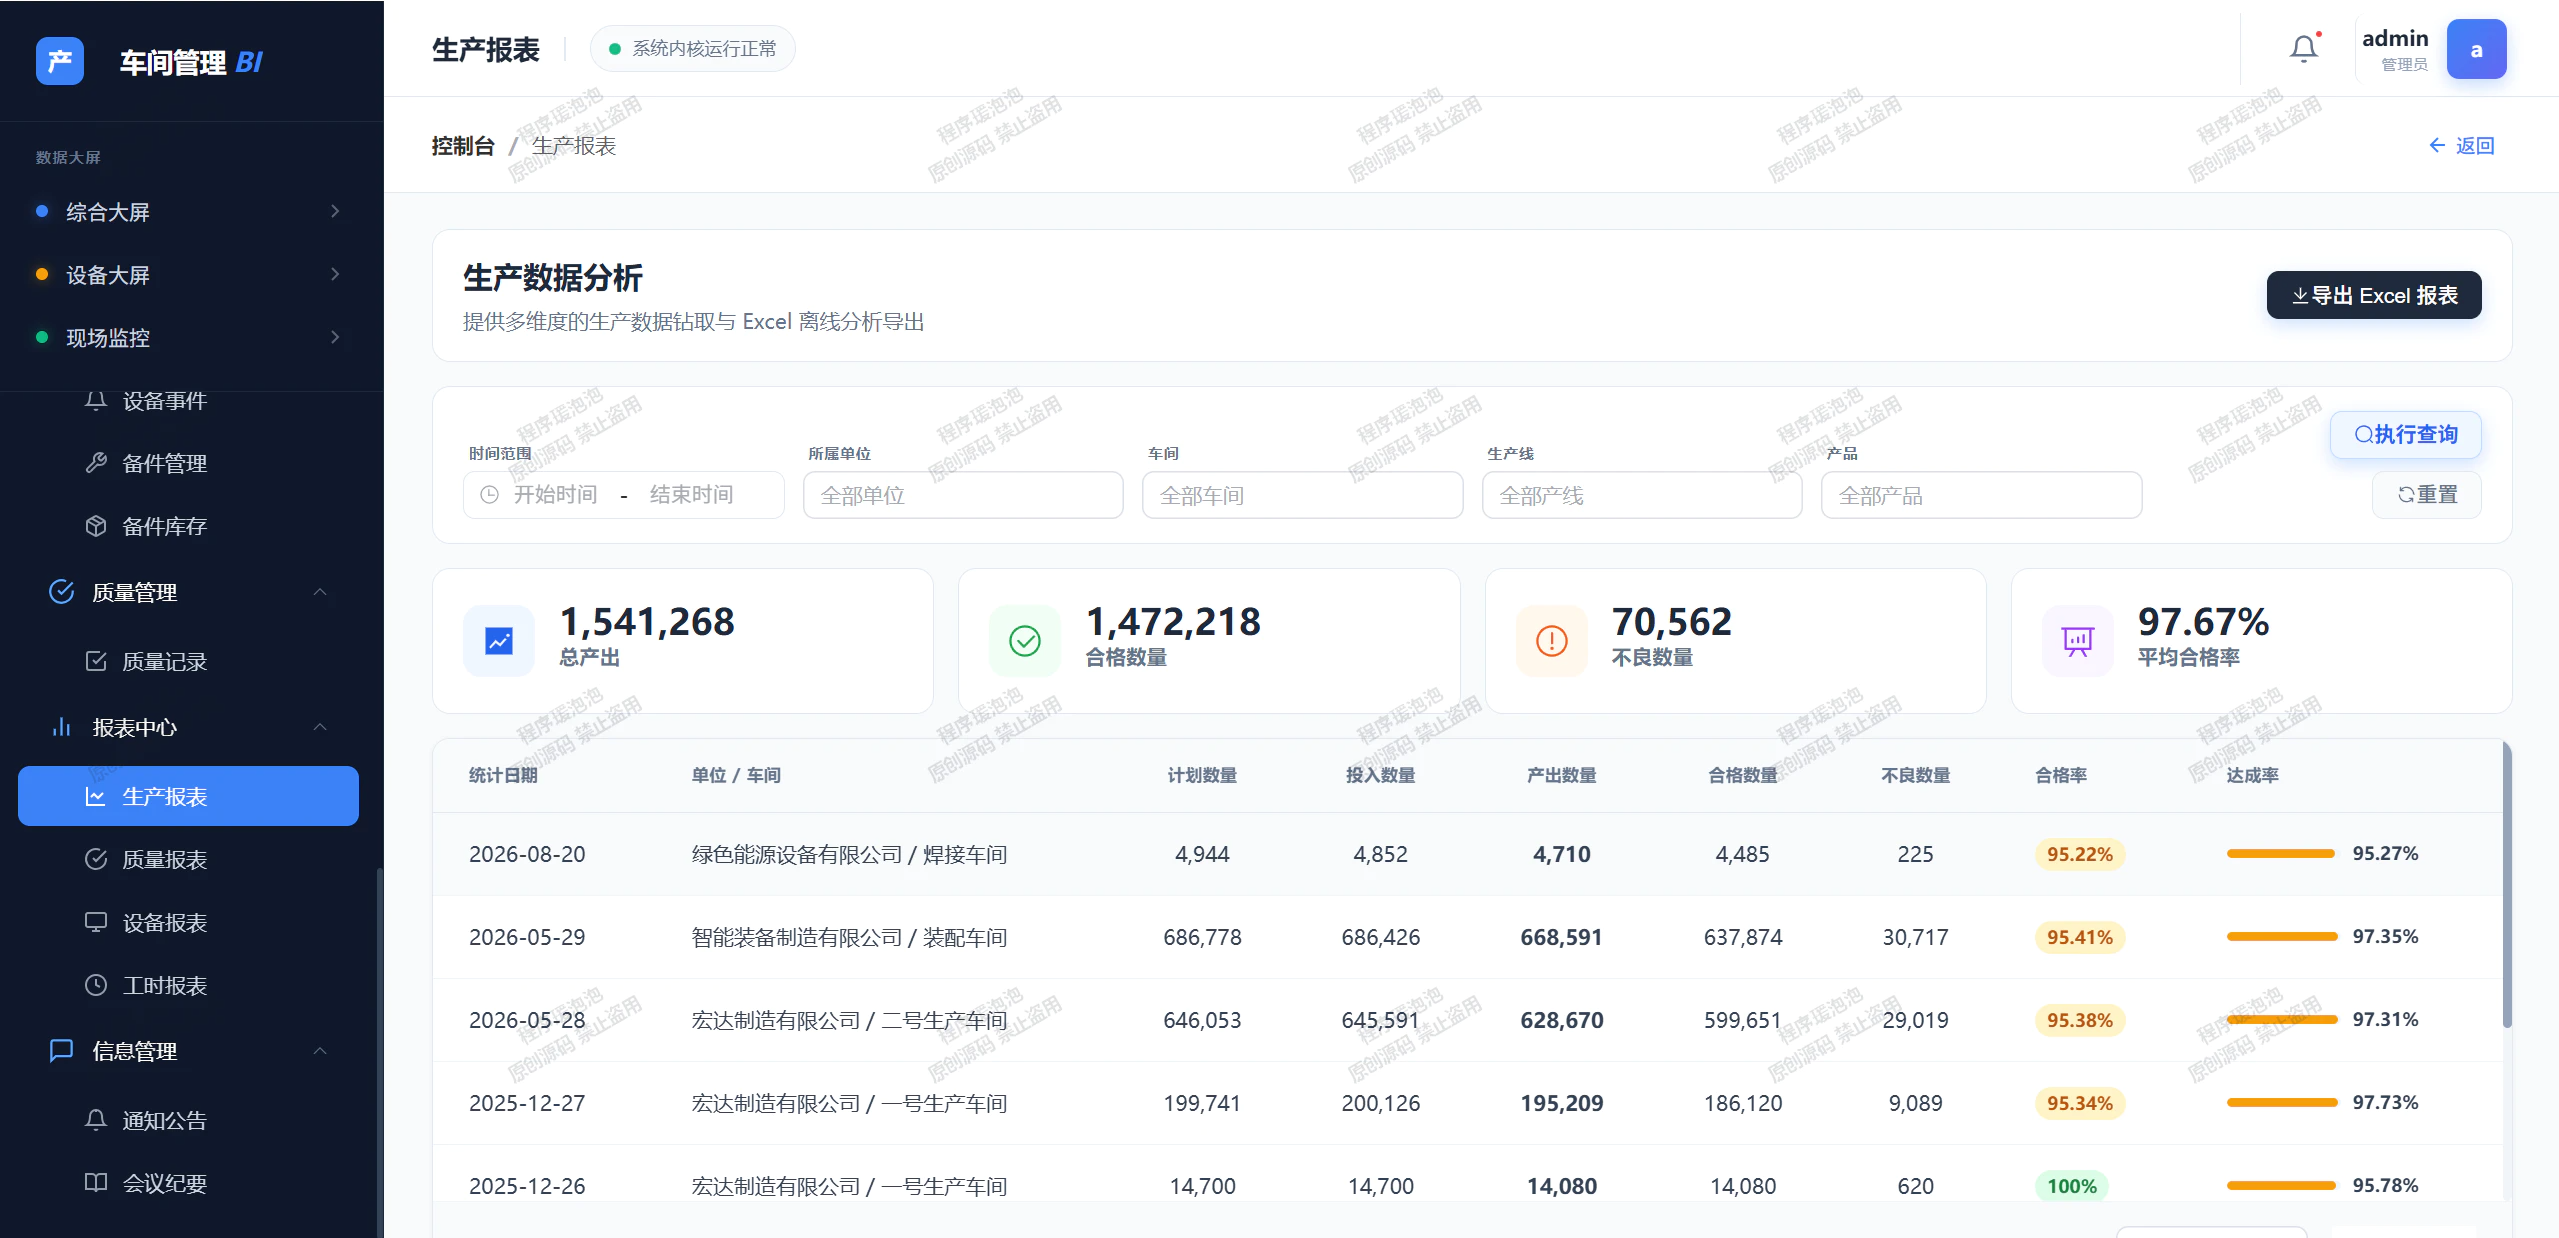Open 工时报表 menu item

click(x=188, y=985)
